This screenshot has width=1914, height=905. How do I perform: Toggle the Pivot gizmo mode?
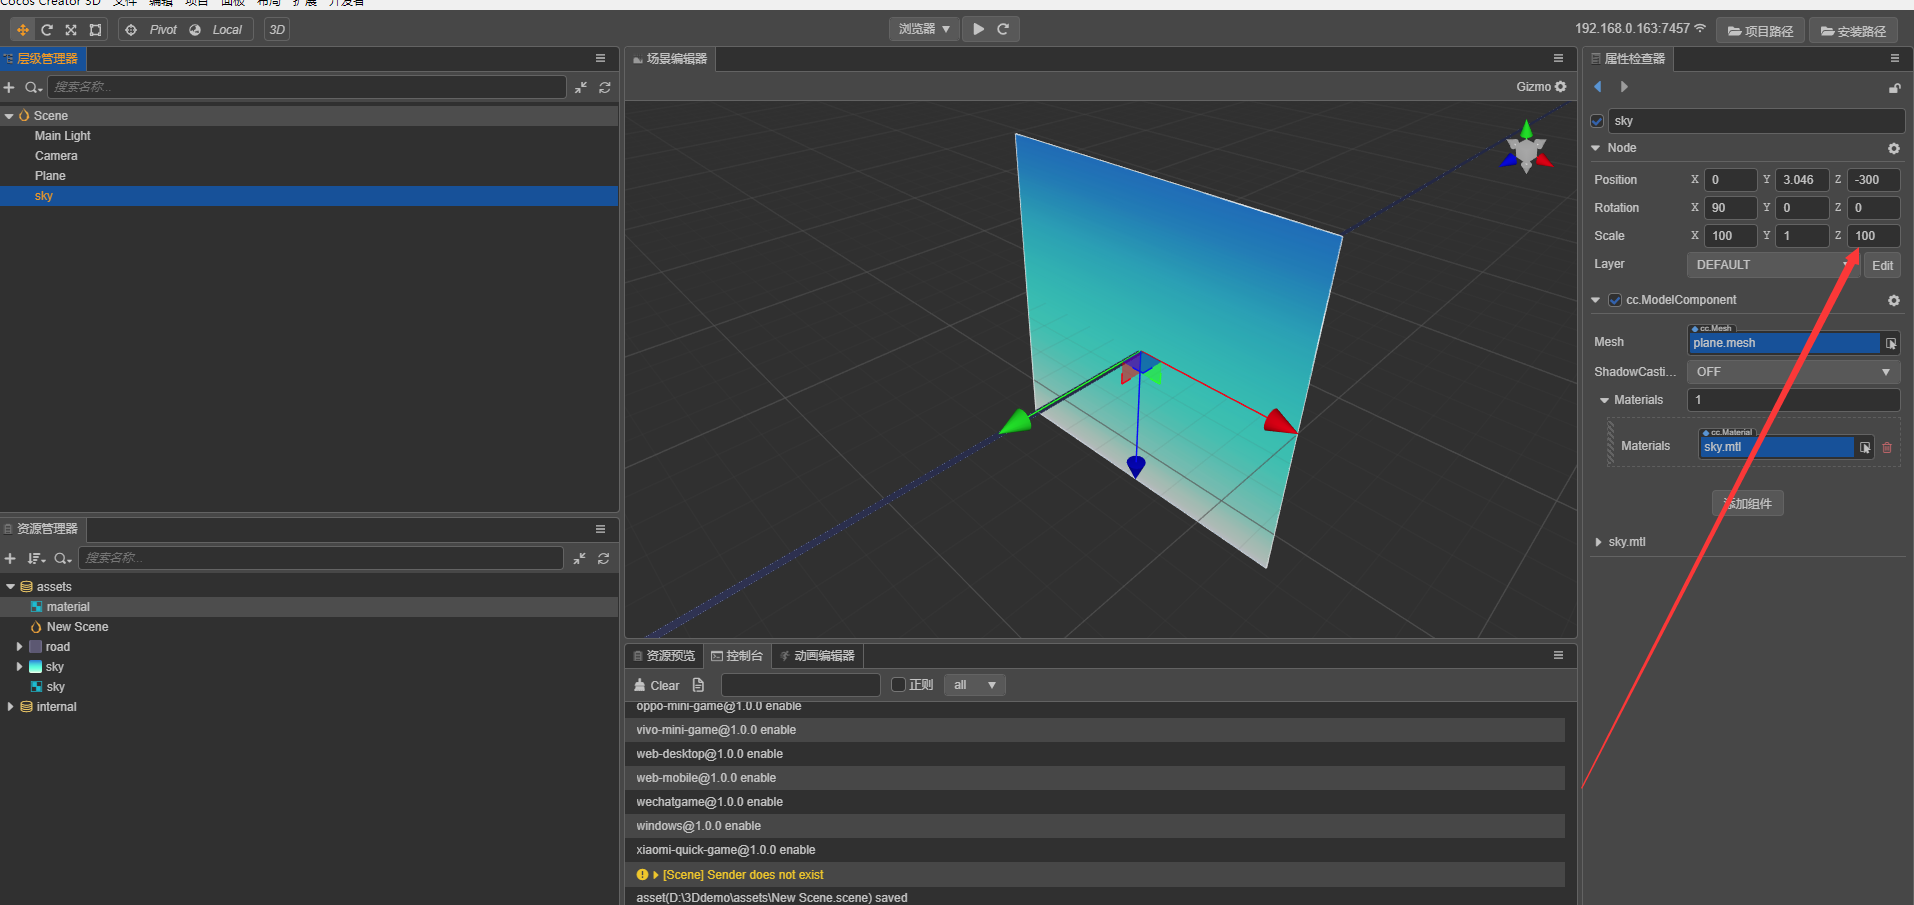pyautogui.click(x=152, y=30)
